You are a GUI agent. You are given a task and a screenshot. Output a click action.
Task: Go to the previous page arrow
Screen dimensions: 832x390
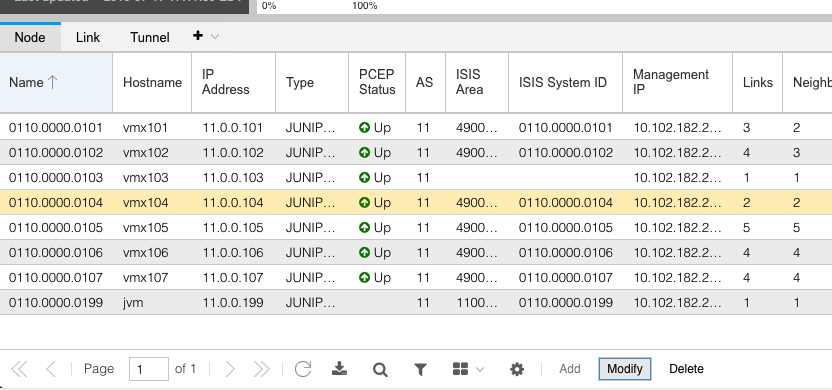point(51,369)
